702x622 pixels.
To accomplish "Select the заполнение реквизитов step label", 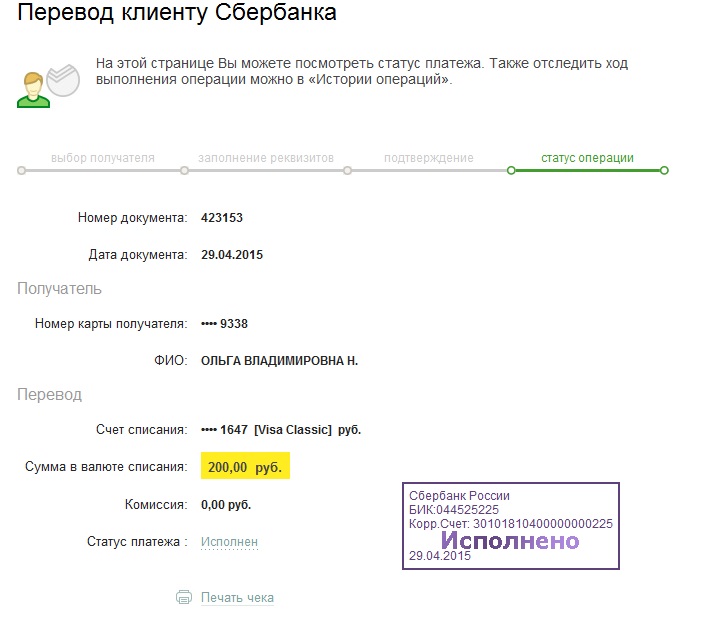I will pyautogui.click(x=266, y=158).
